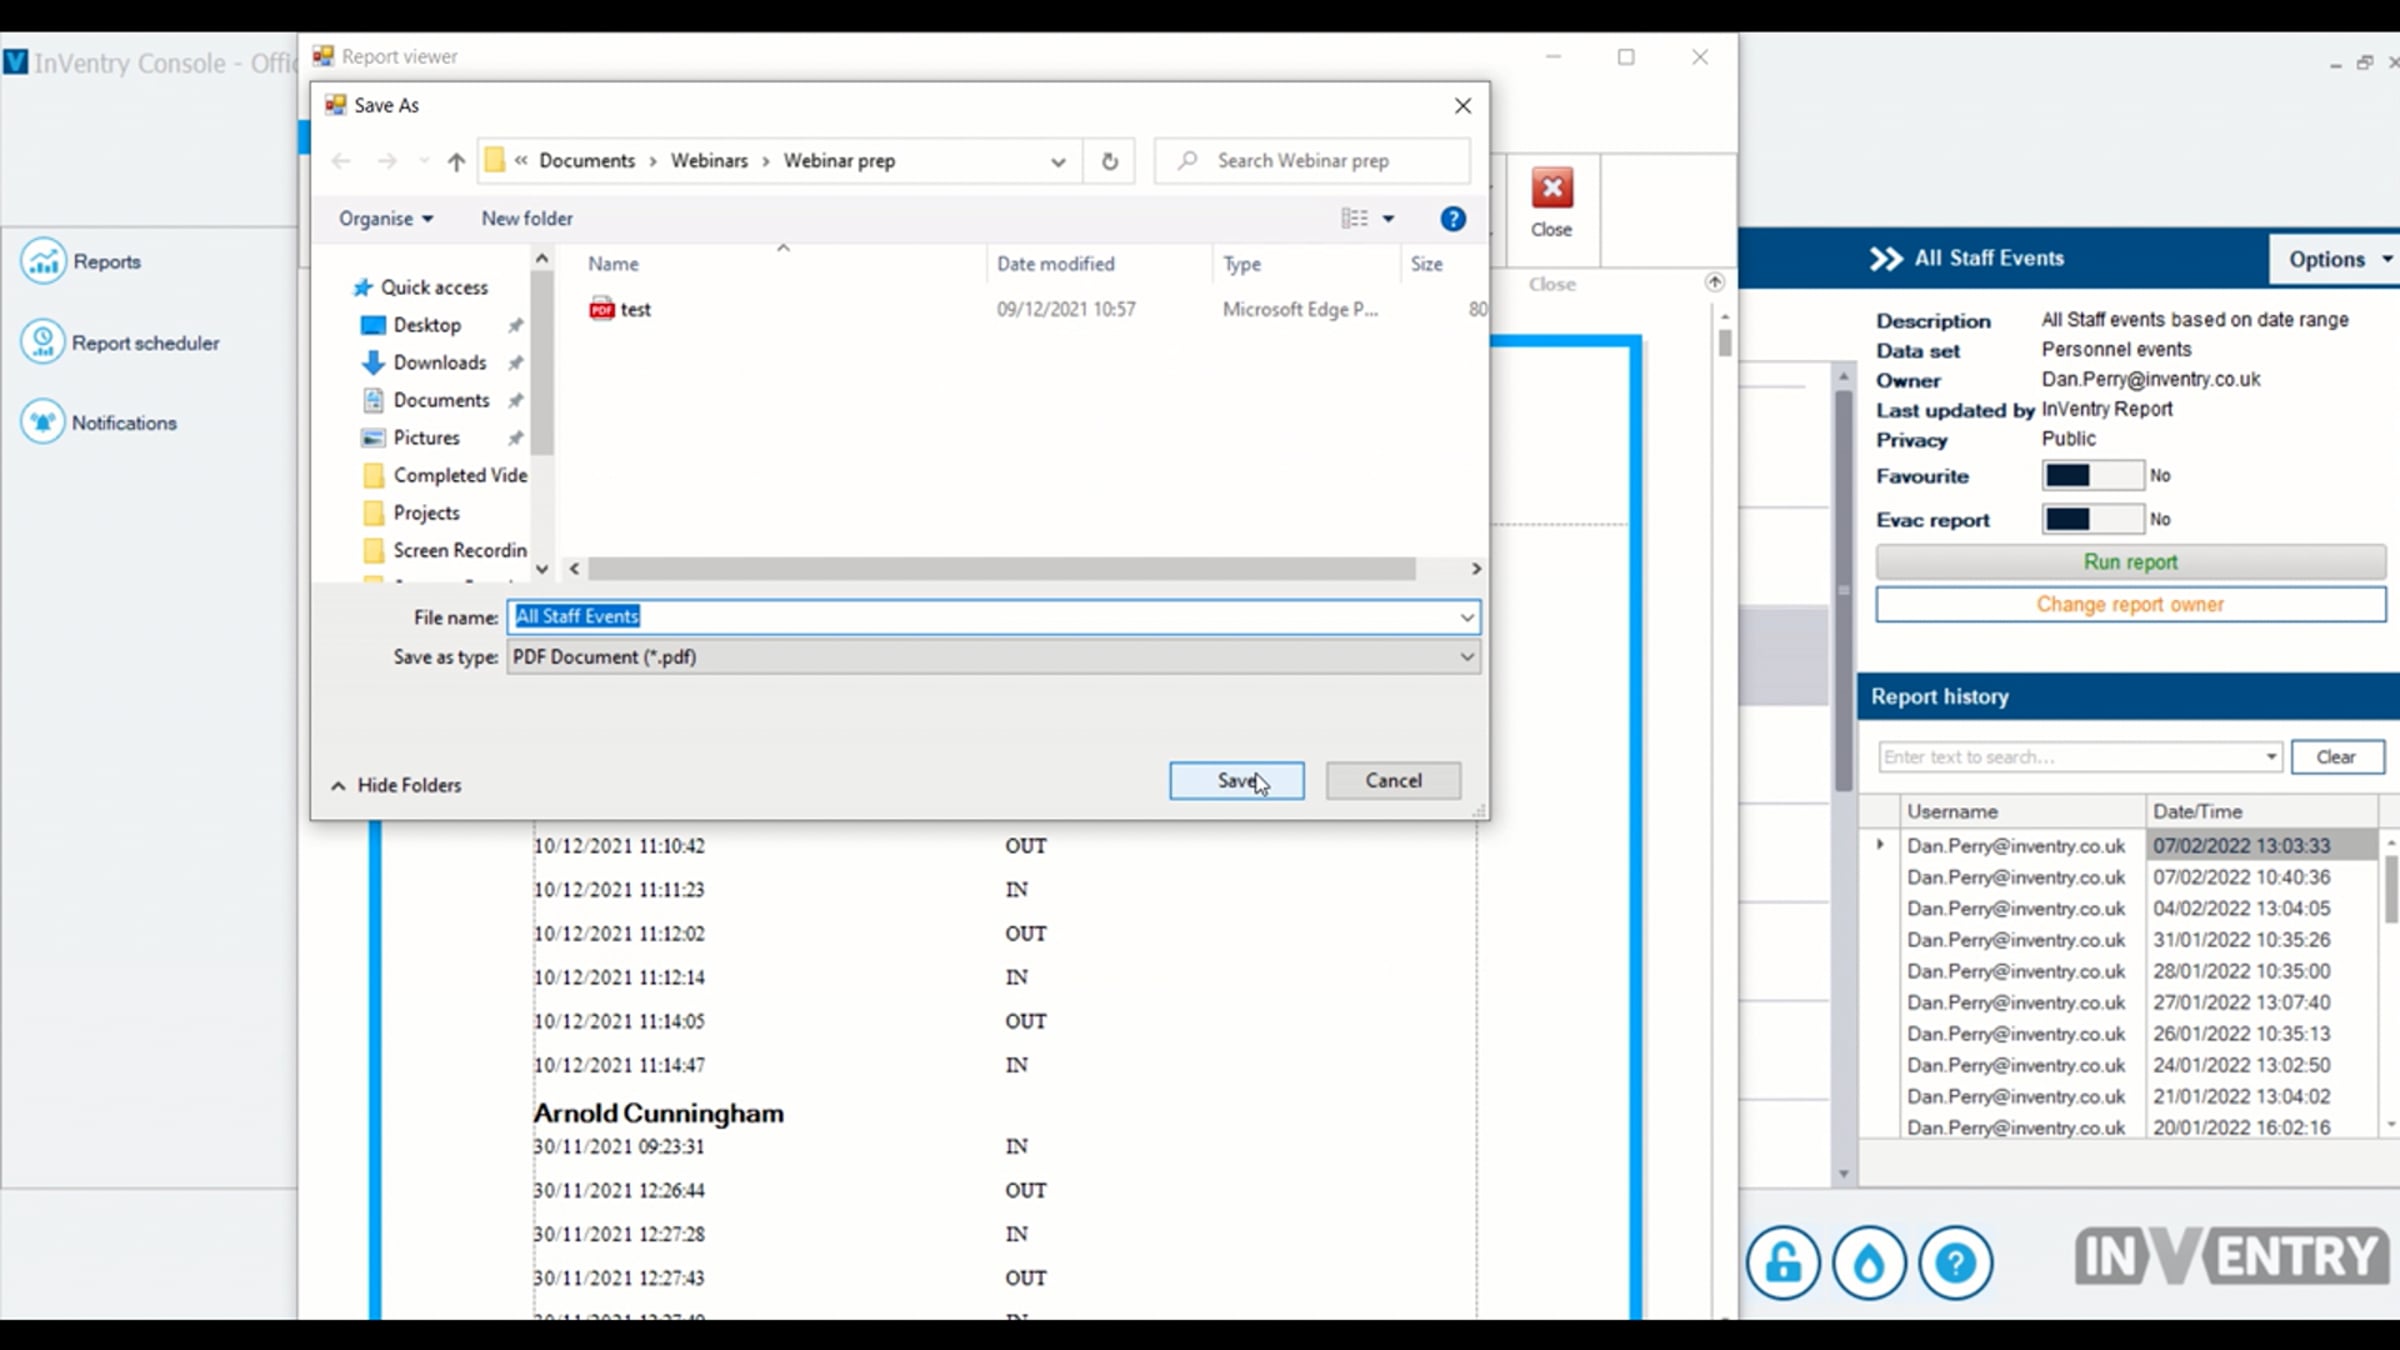Open the Downloads folder shortcut

click(440, 362)
